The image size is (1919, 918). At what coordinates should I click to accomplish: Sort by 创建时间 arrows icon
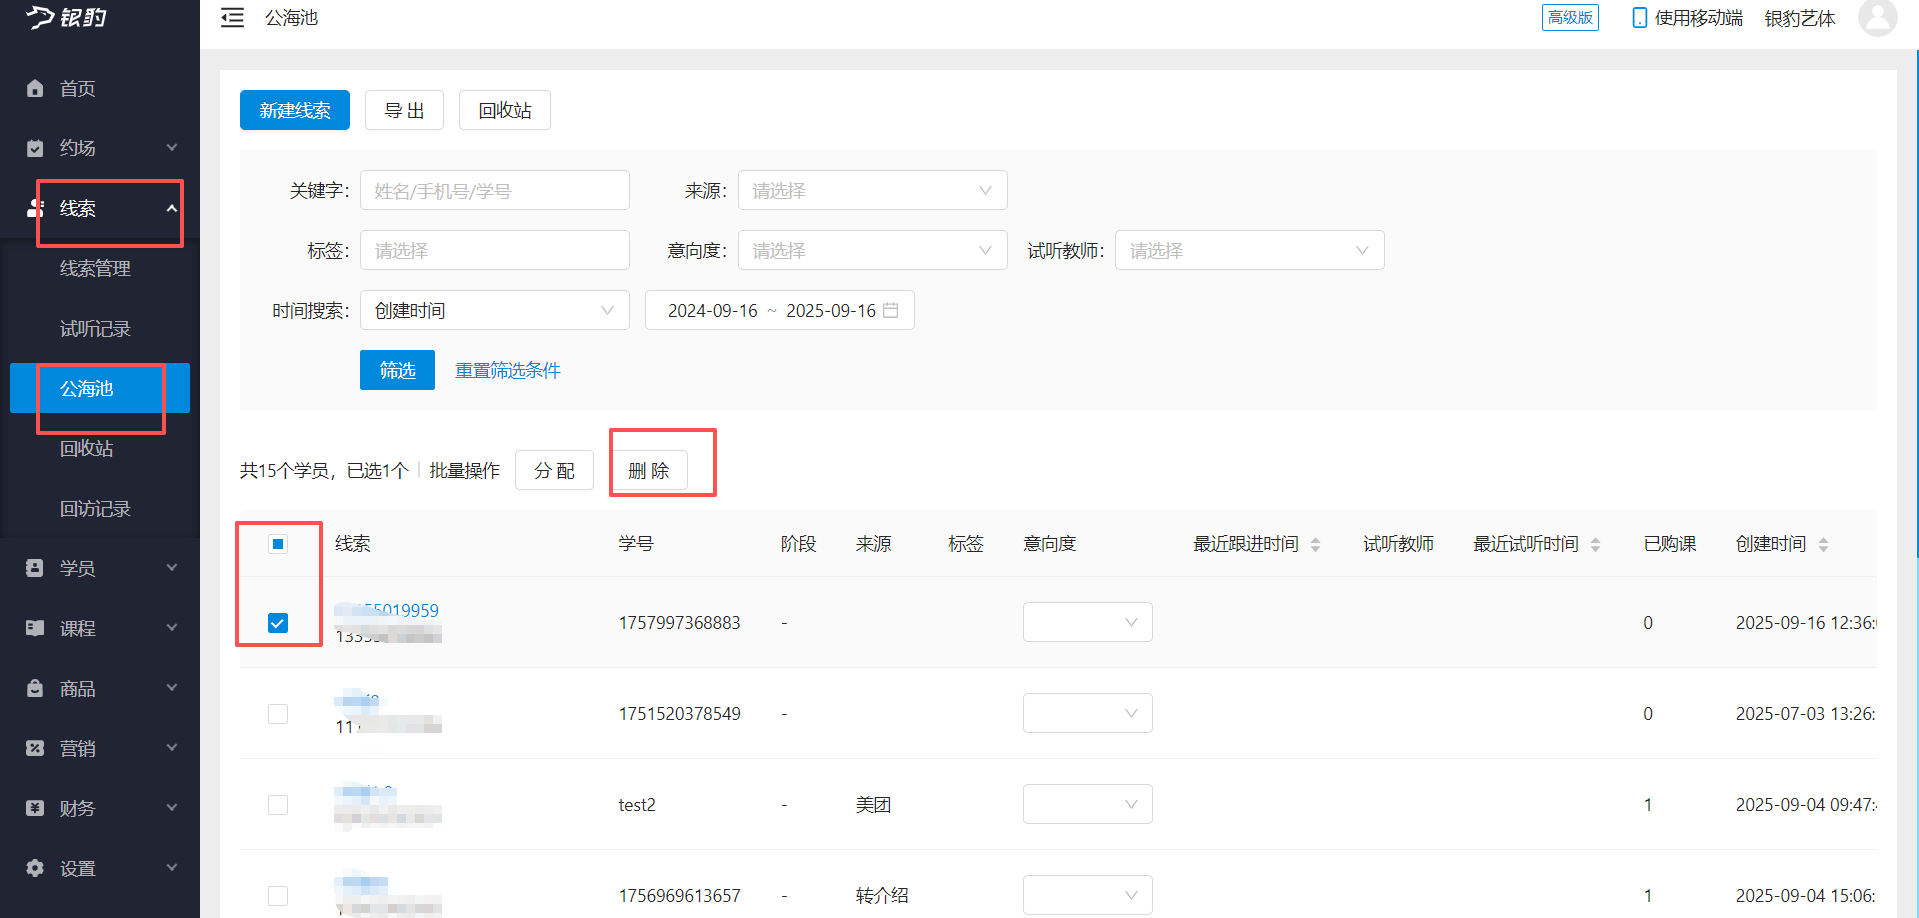(x=1823, y=544)
